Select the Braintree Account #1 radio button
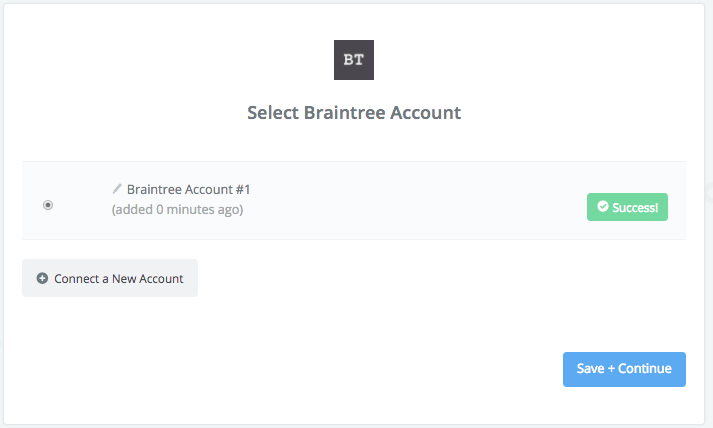 click(x=48, y=205)
